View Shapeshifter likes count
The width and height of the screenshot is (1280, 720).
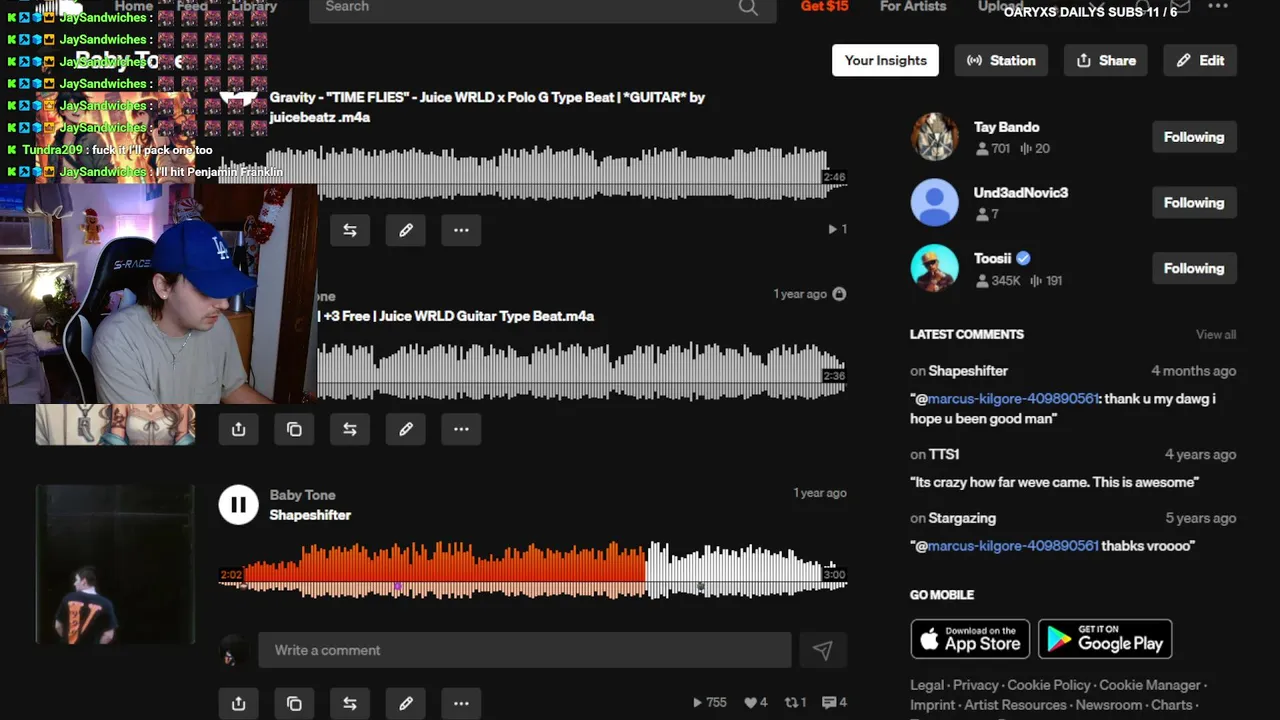(757, 702)
